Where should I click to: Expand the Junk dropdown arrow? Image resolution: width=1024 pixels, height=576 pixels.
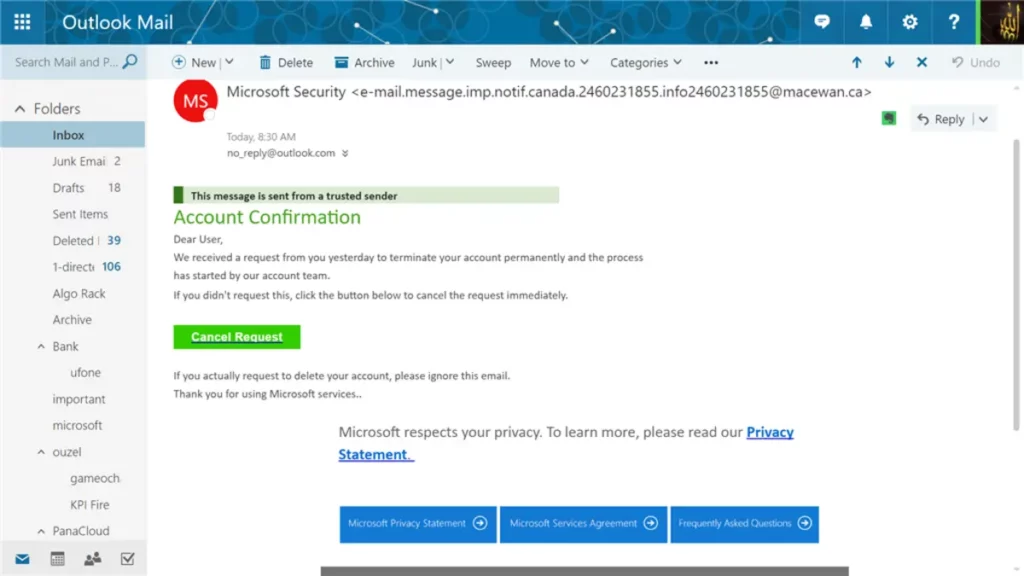pyautogui.click(x=450, y=62)
